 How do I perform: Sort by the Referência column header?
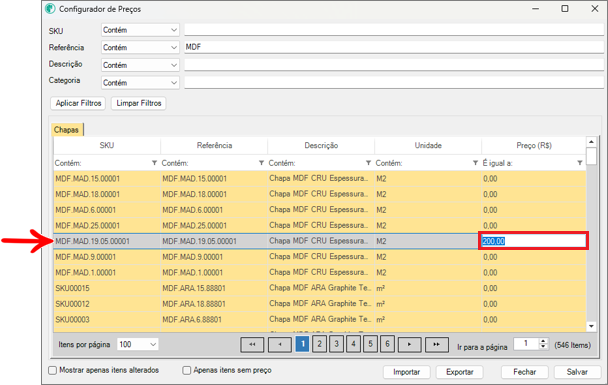214,145
